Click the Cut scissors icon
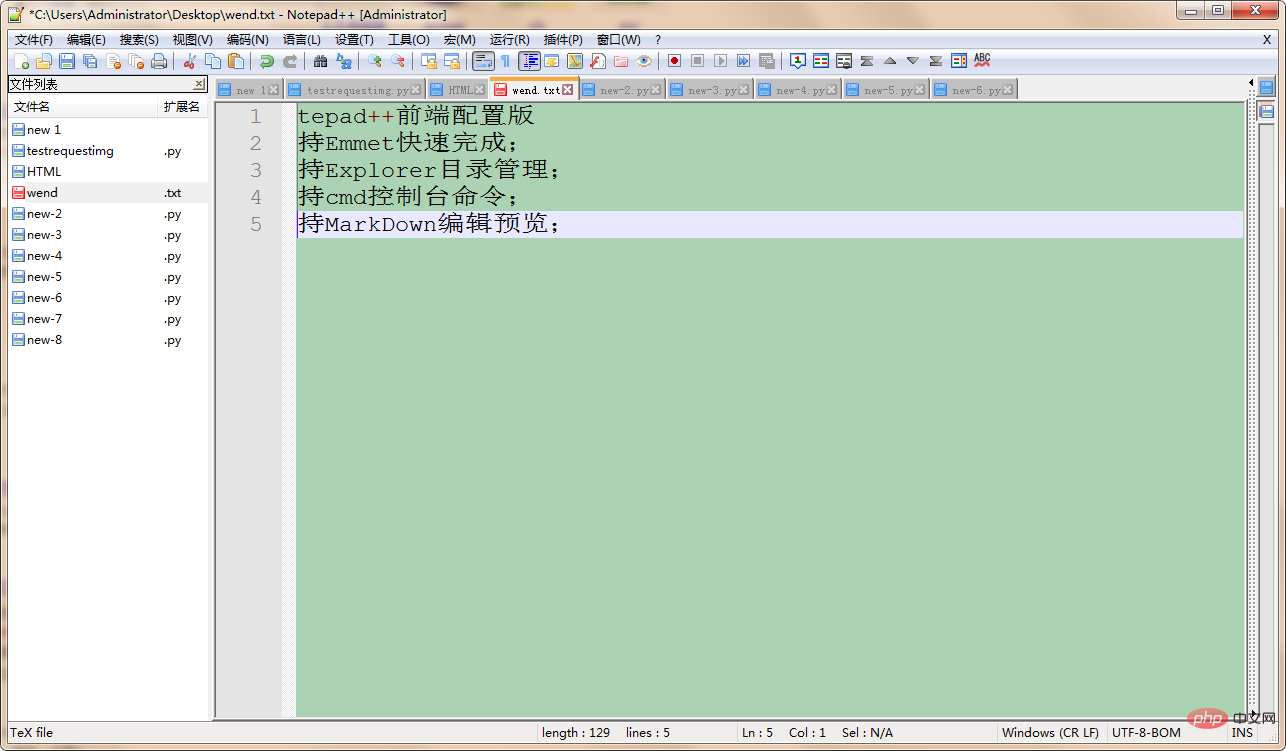 (x=189, y=61)
